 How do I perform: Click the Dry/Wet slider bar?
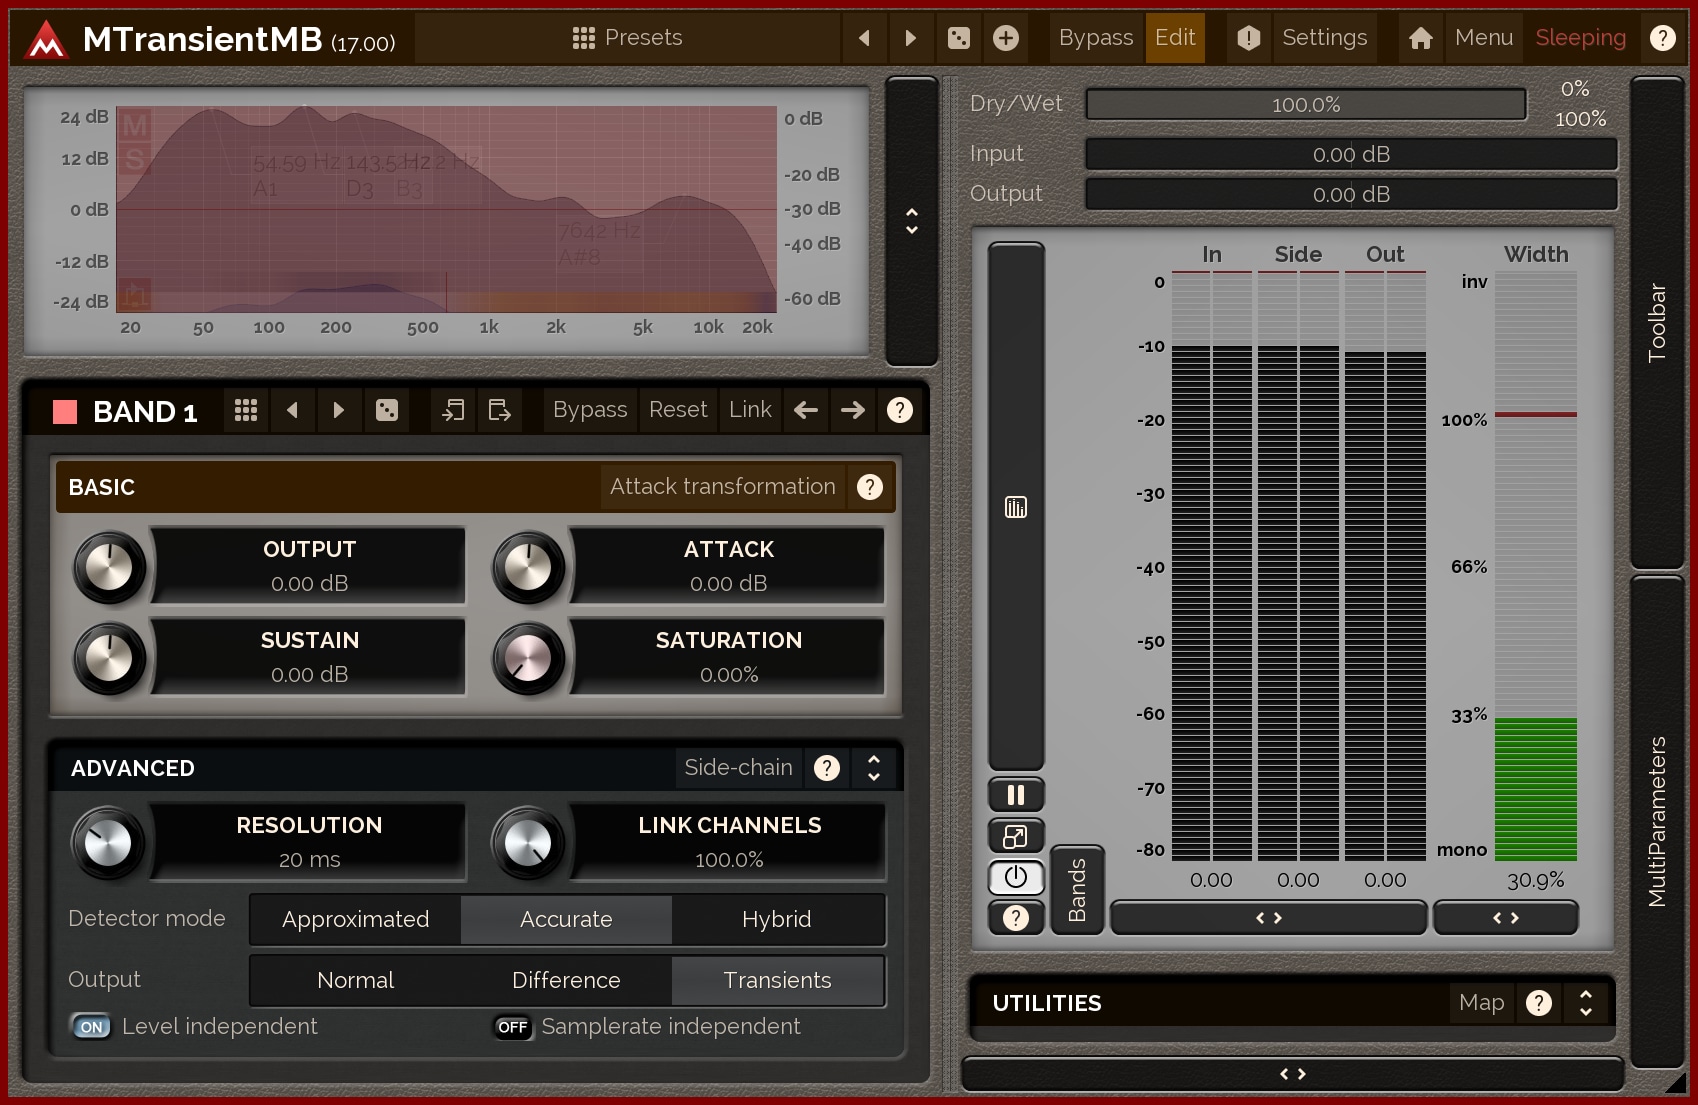[1305, 104]
